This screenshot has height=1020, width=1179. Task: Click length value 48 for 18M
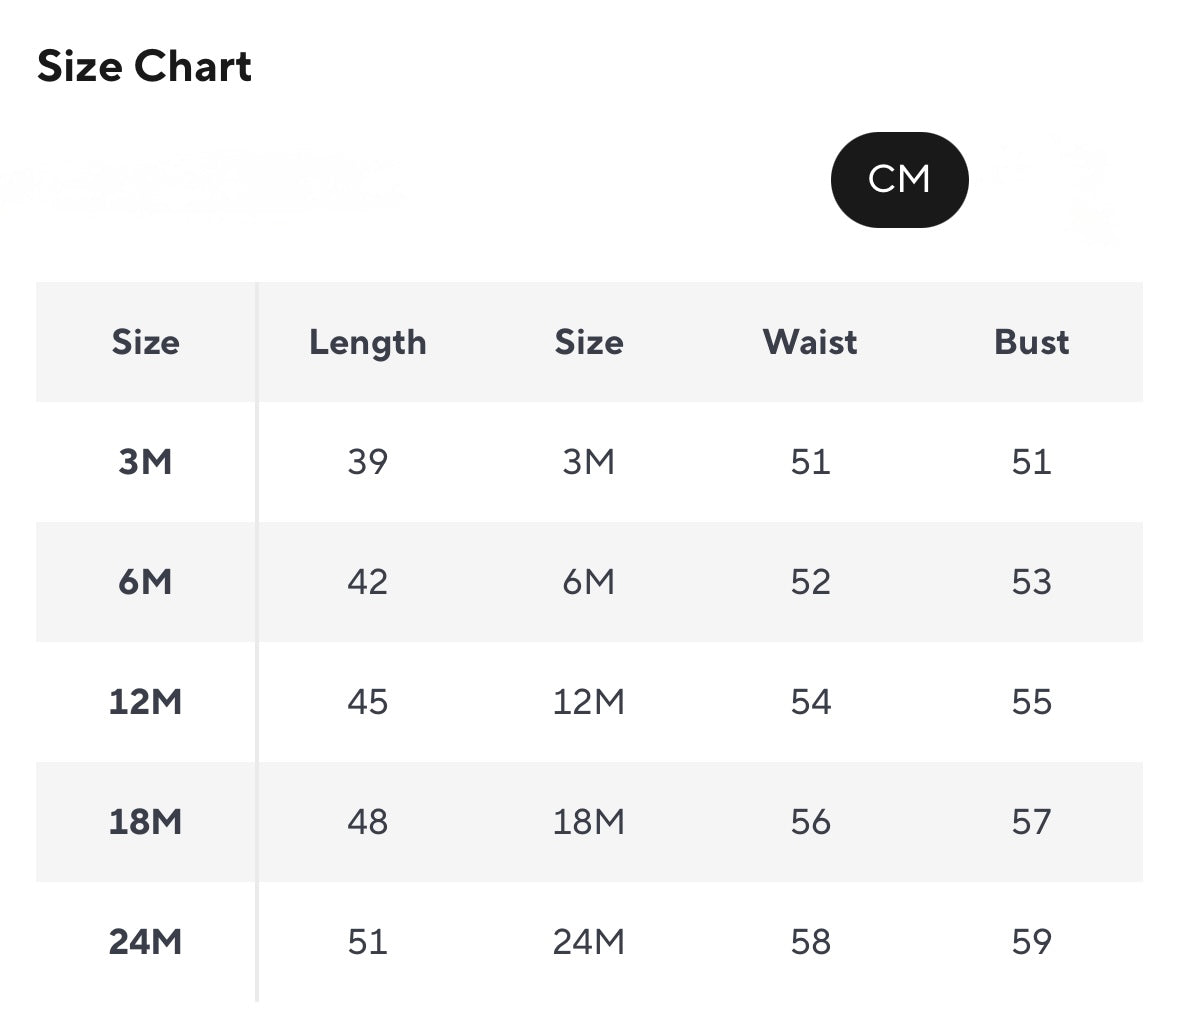(x=367, y=822)
